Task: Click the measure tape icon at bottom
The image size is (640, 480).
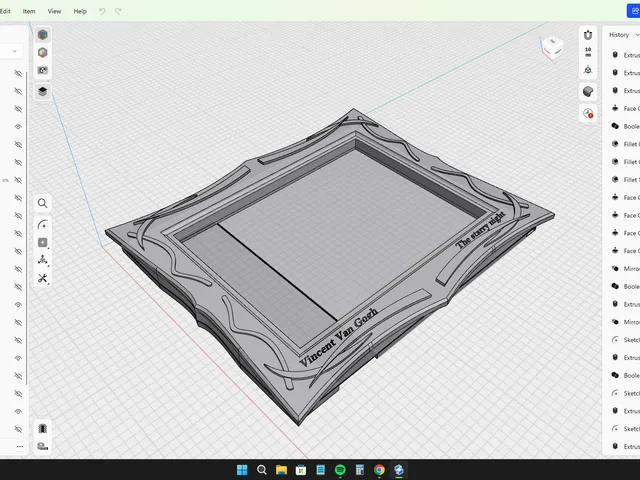Action: (42, 446)
